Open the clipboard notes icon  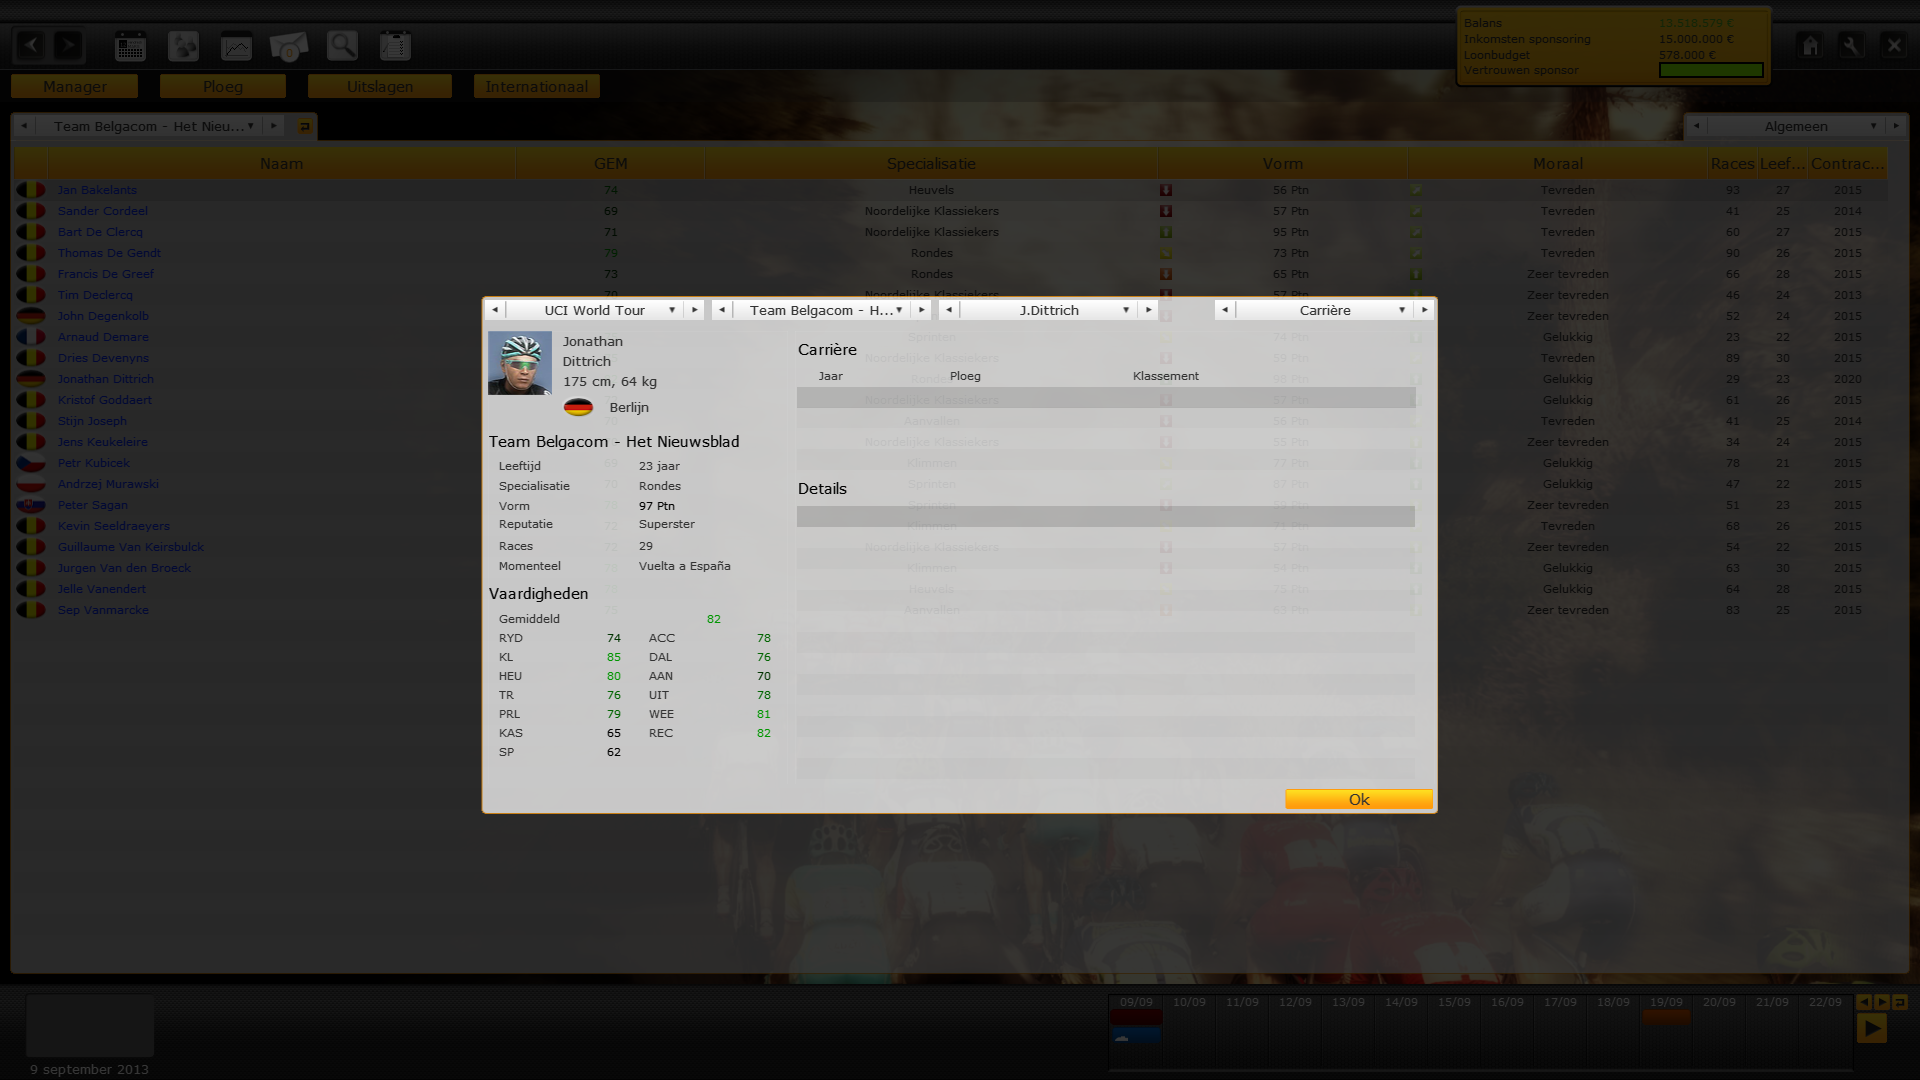click(x=395, y=46)
